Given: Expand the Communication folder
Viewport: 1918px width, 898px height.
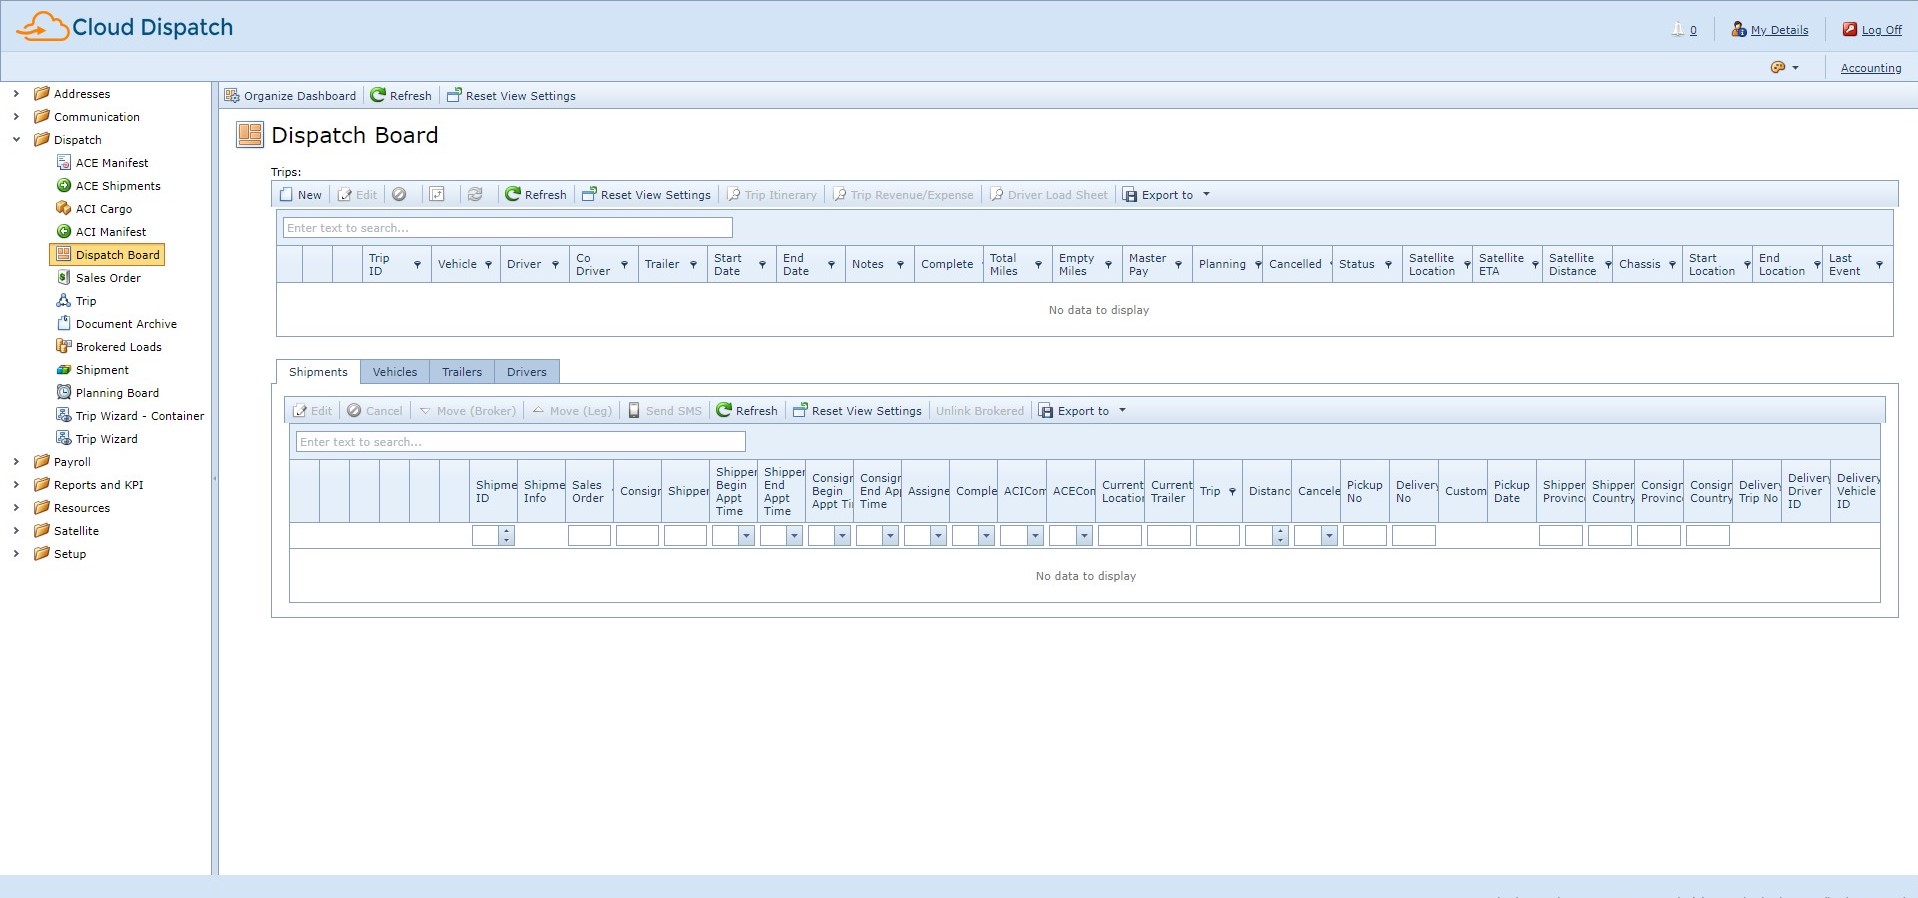Looking at the screenshot, I should pyautogui.click(x=16, y=117).
